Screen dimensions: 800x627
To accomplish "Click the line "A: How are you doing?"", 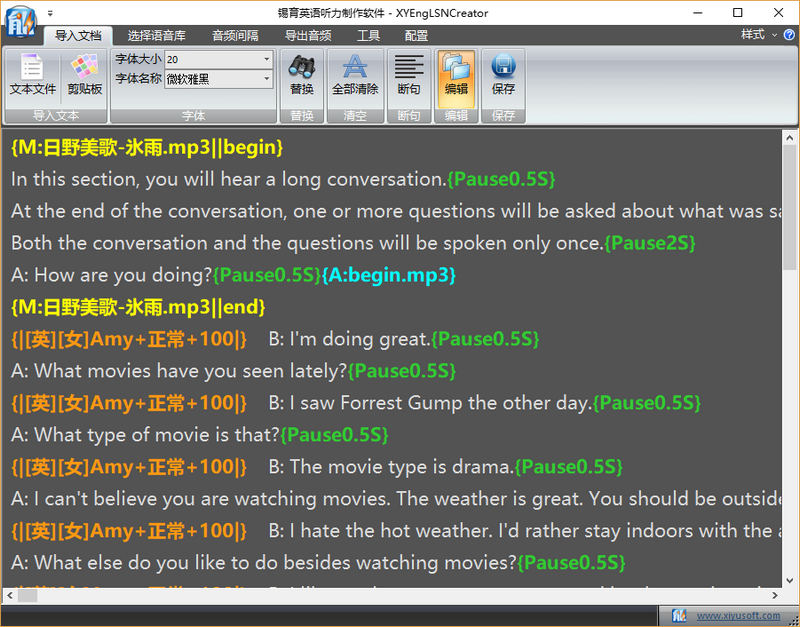I will tap(111, 275).
